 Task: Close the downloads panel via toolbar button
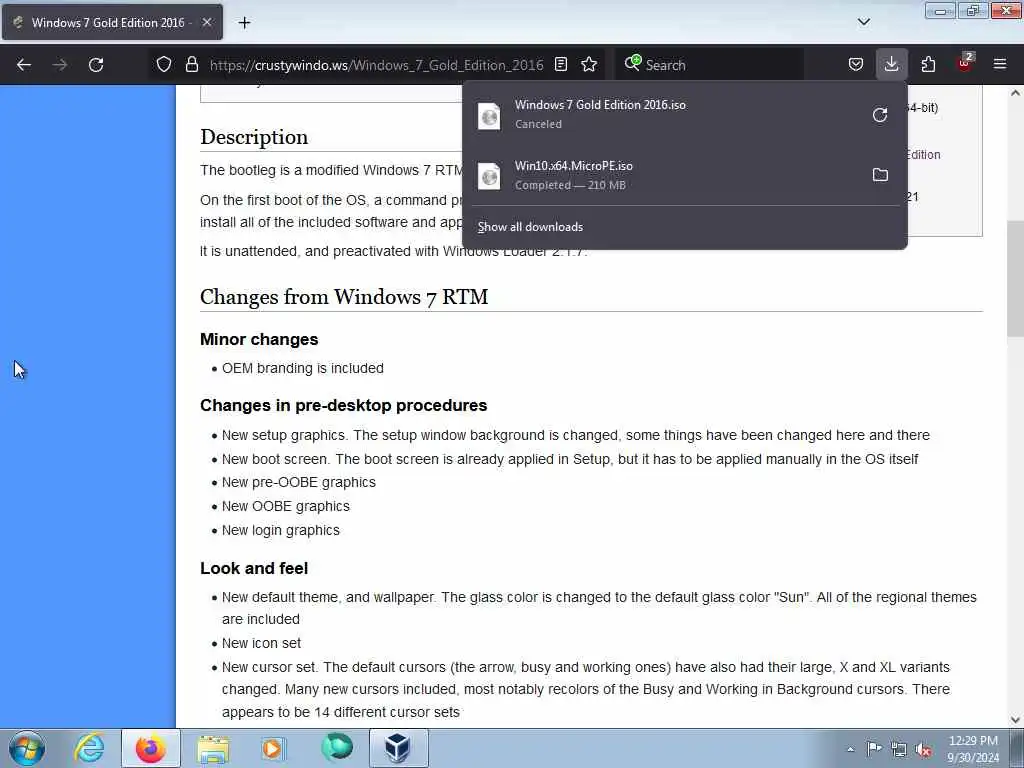point(891,65)
